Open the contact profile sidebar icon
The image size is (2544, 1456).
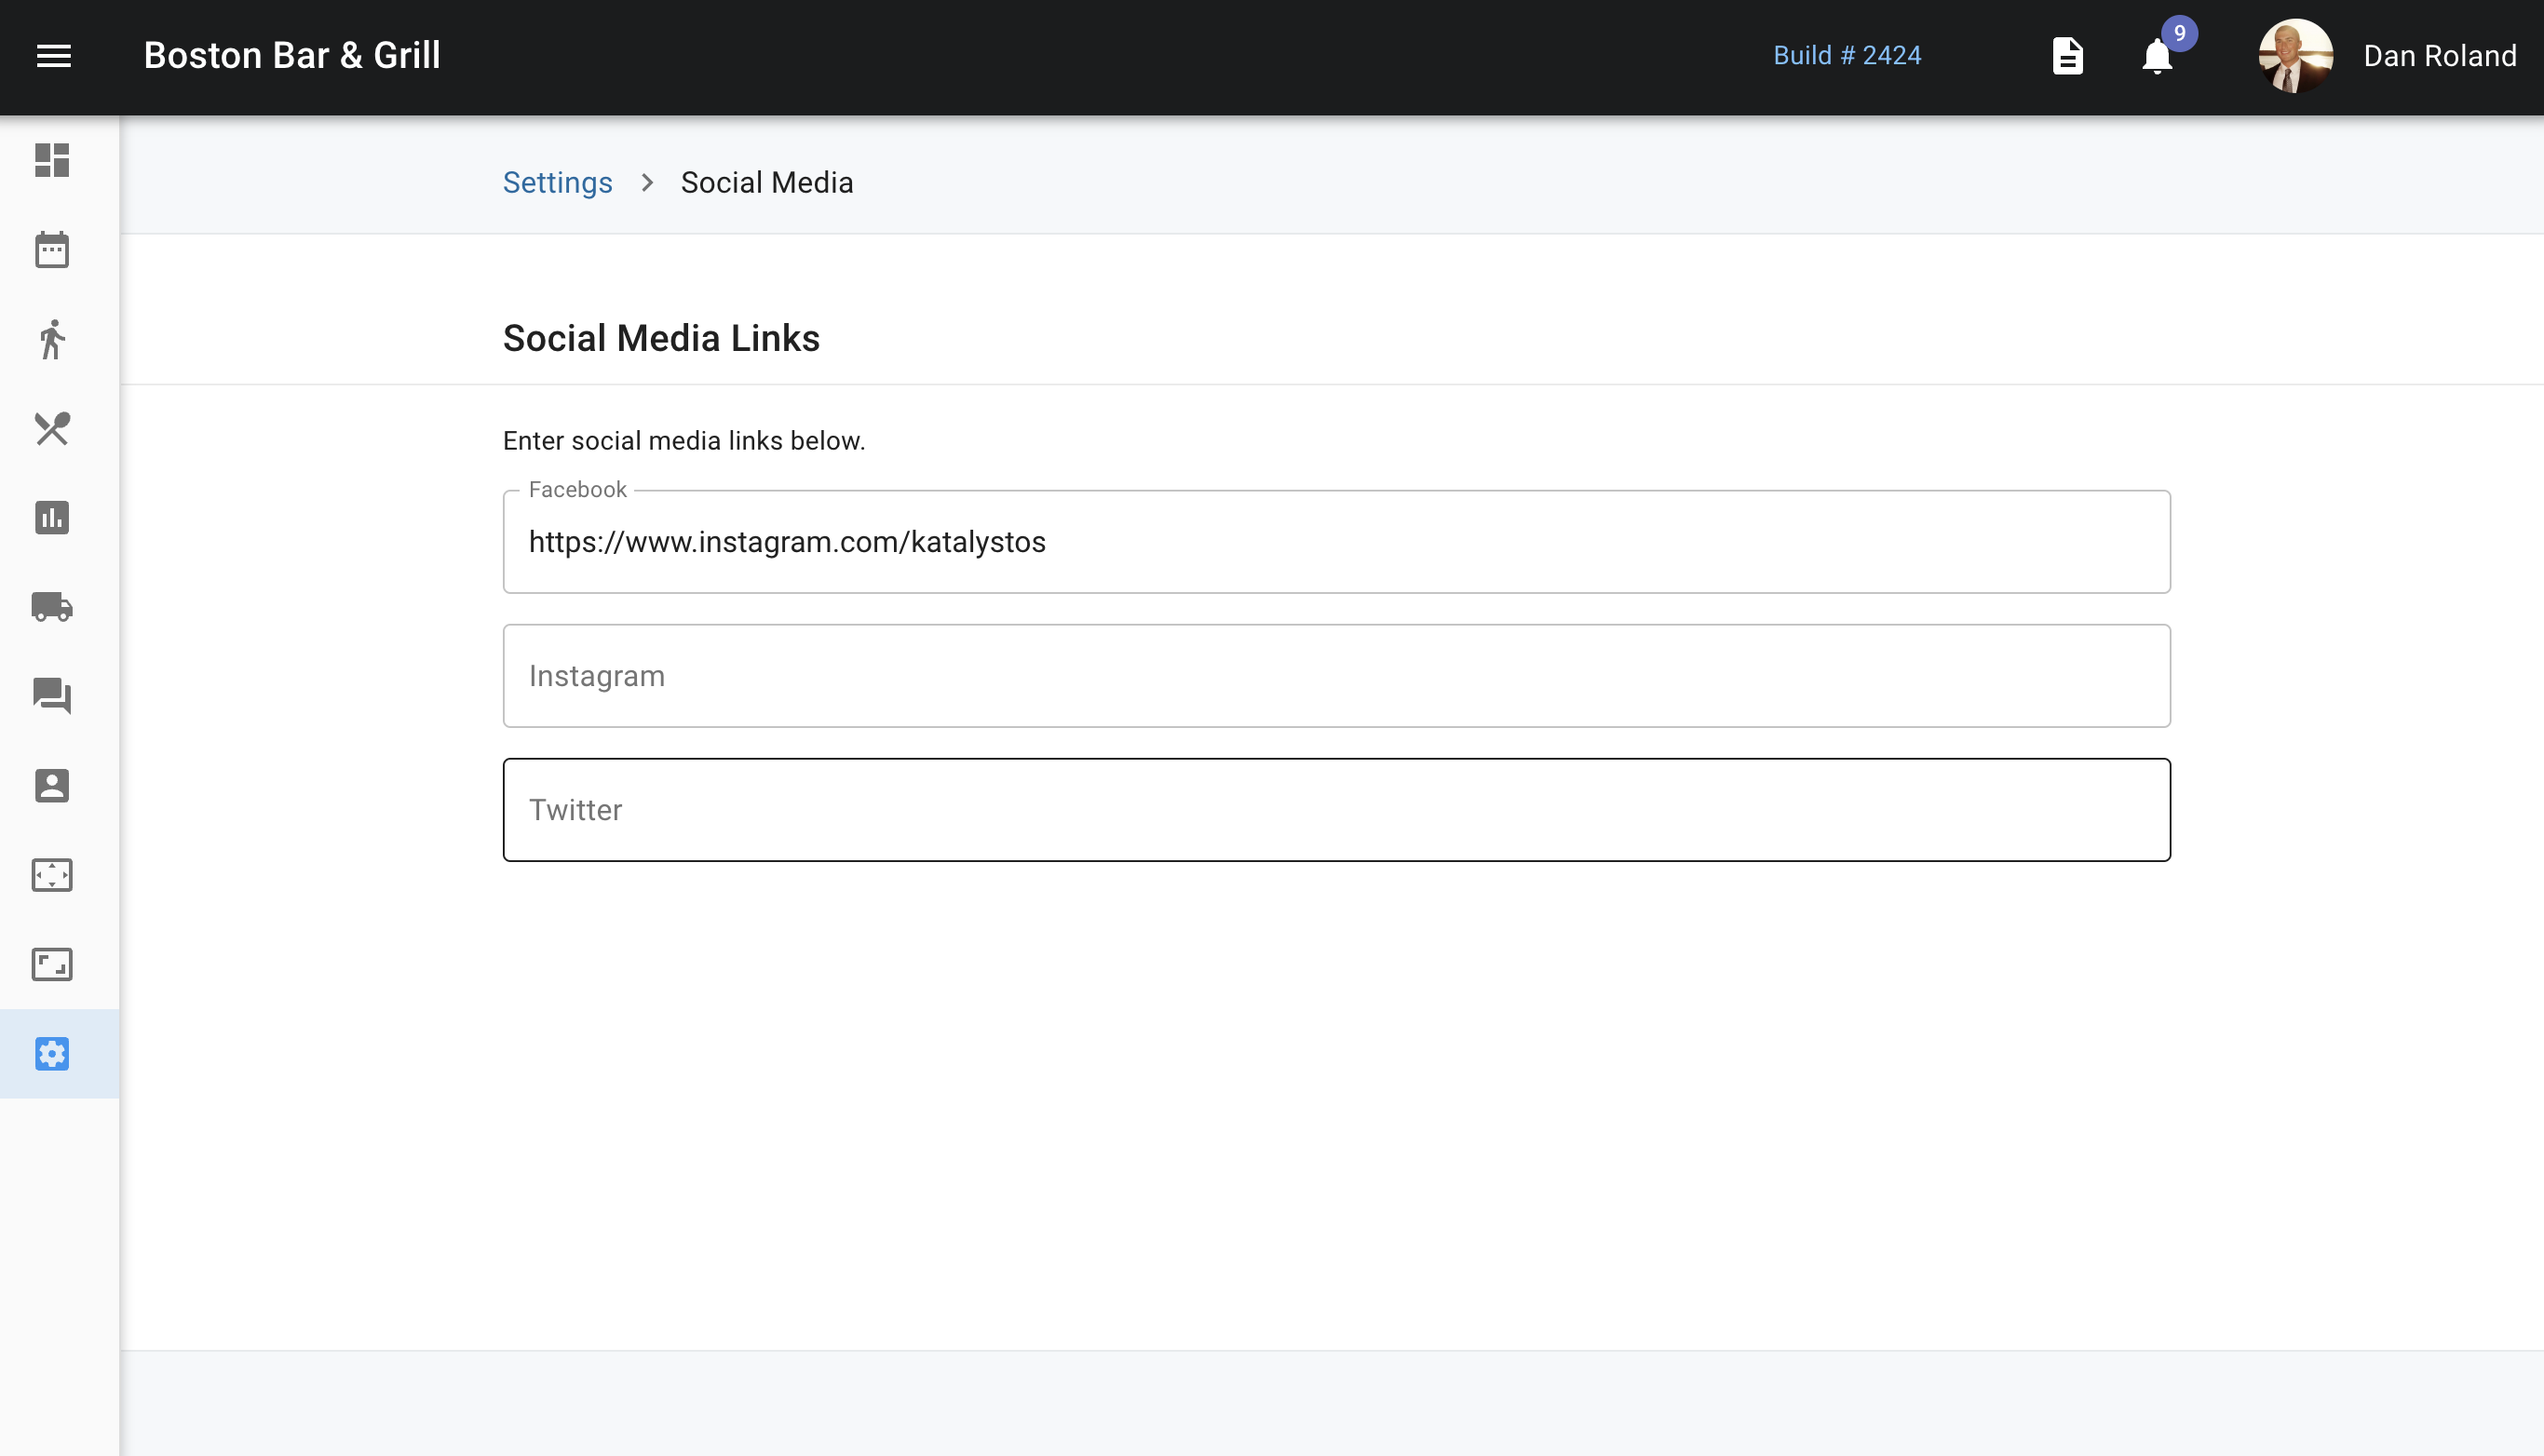52,786
